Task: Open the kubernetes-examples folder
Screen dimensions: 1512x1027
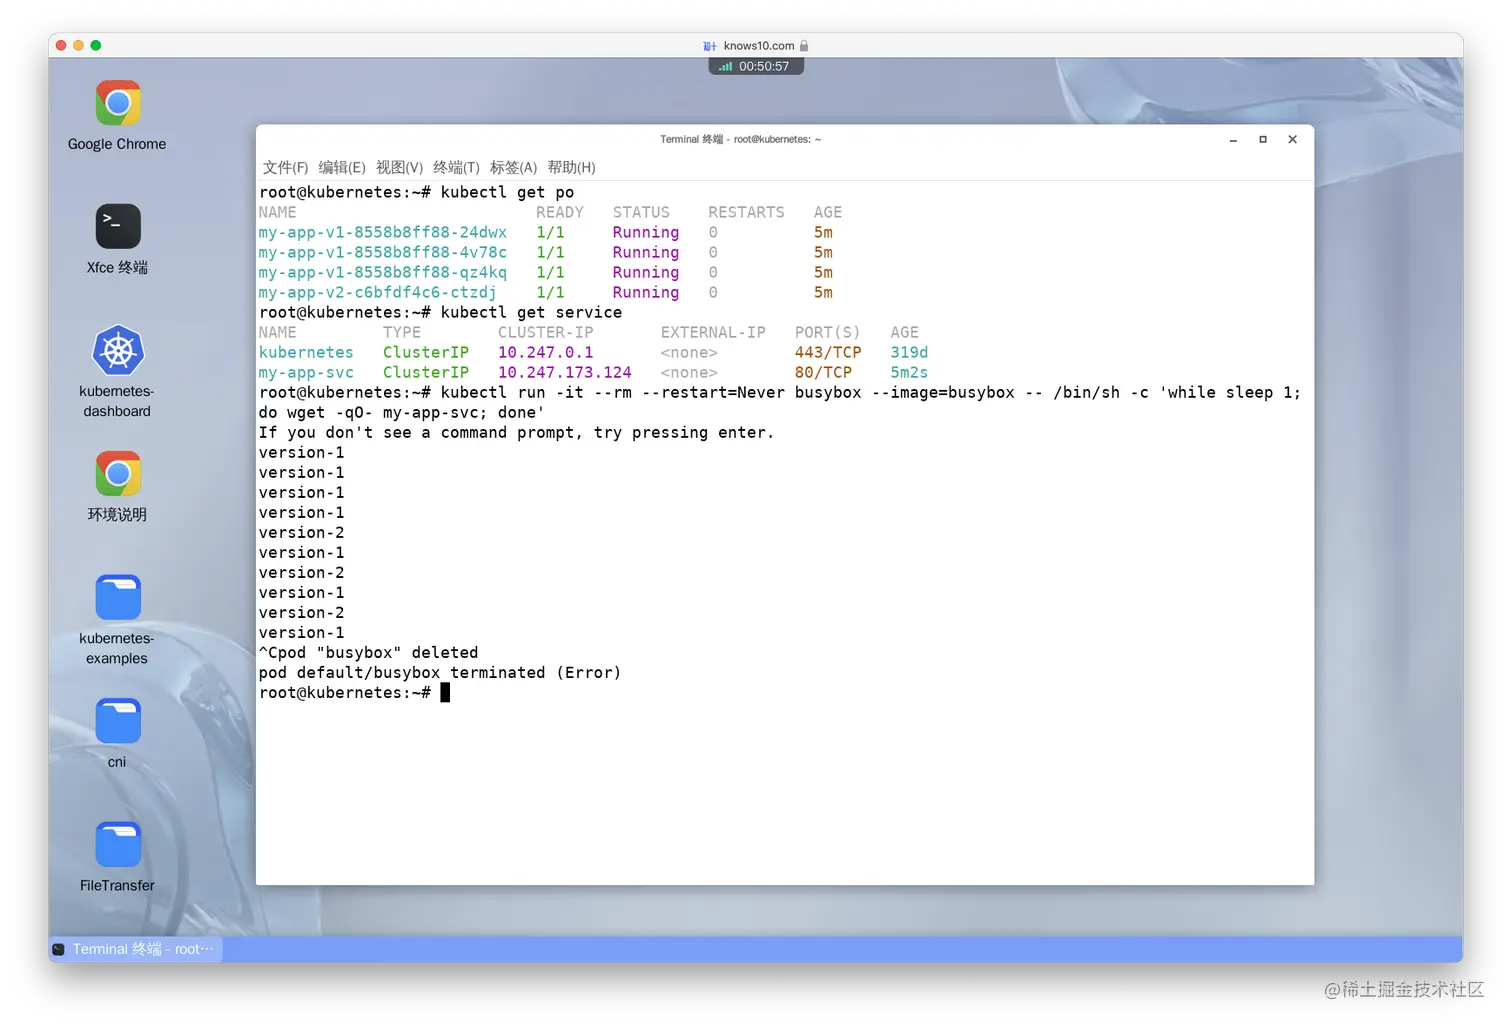Action: pos(118,598)
